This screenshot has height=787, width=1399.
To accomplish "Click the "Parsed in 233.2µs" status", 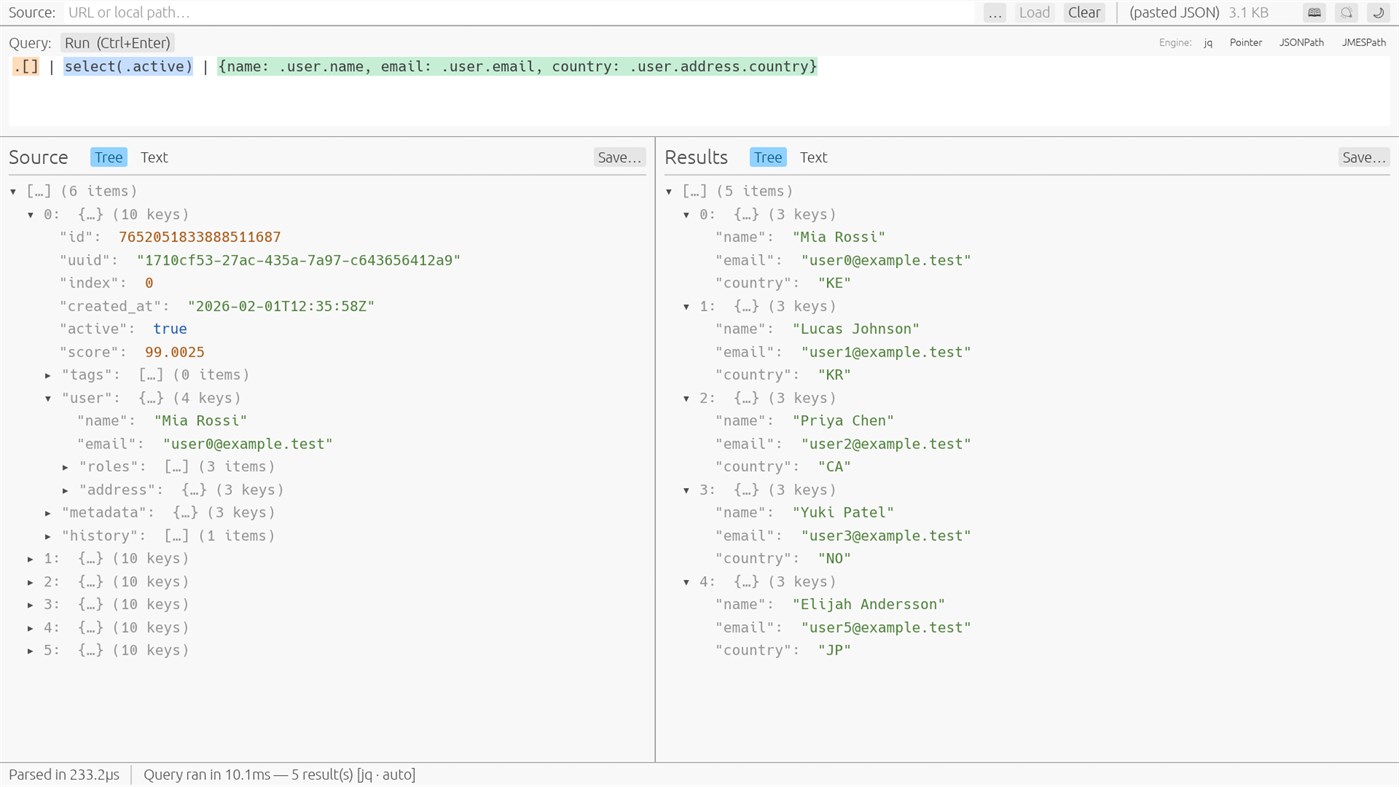I will 64,775.
